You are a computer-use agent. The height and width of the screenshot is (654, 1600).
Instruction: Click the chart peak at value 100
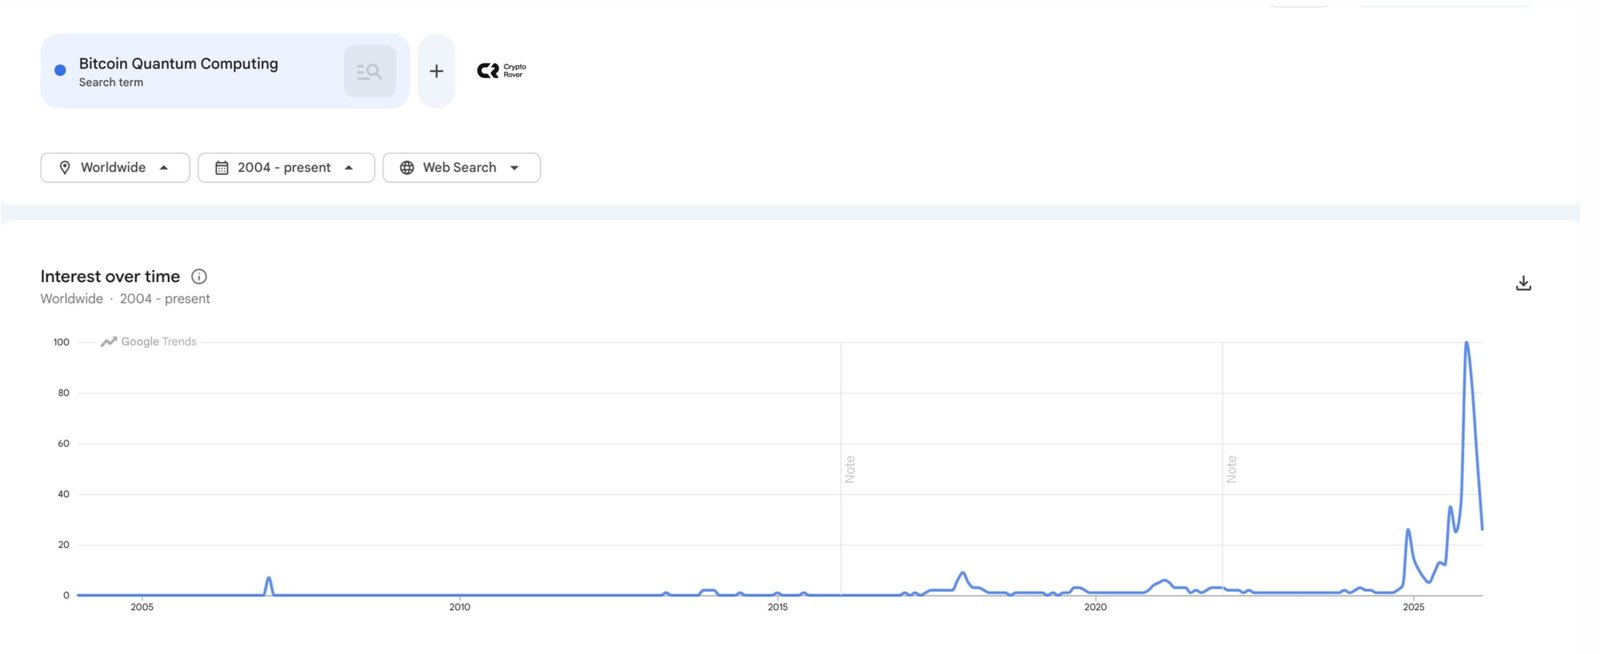click(1466, 344)
